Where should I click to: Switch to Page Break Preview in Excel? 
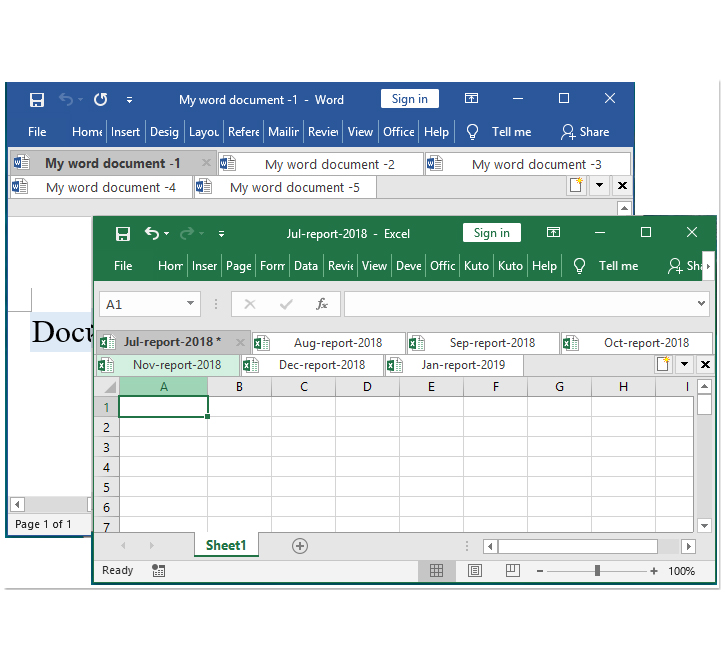point(512,571)
